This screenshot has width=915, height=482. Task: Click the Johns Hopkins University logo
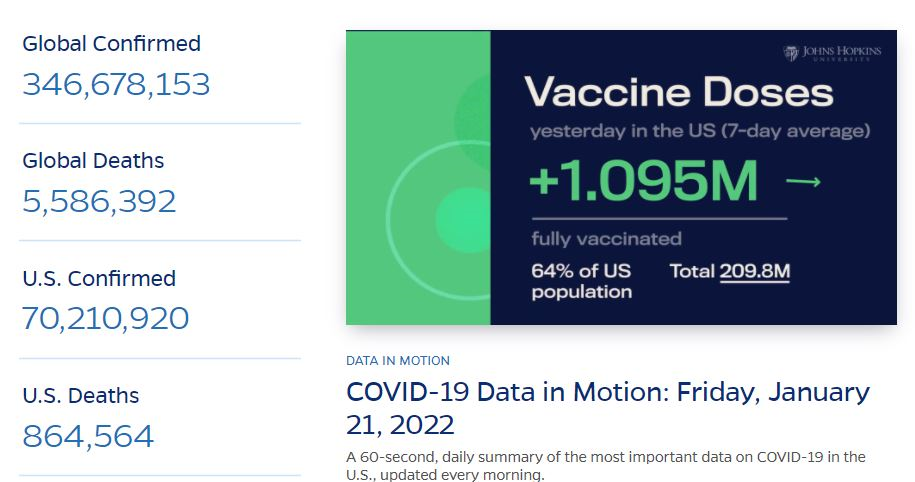(x=832, y=53)
